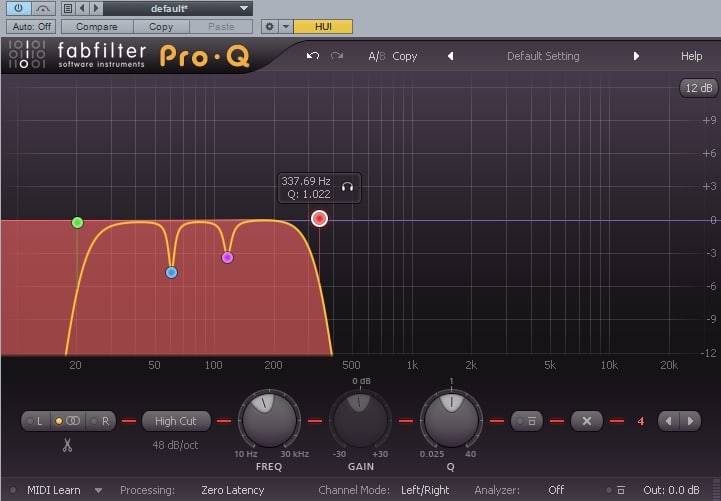The width and height of the screenshot is (721, 501).
Task: Open the High Cut filter shape dropdown
Action: tap(176, 421)
